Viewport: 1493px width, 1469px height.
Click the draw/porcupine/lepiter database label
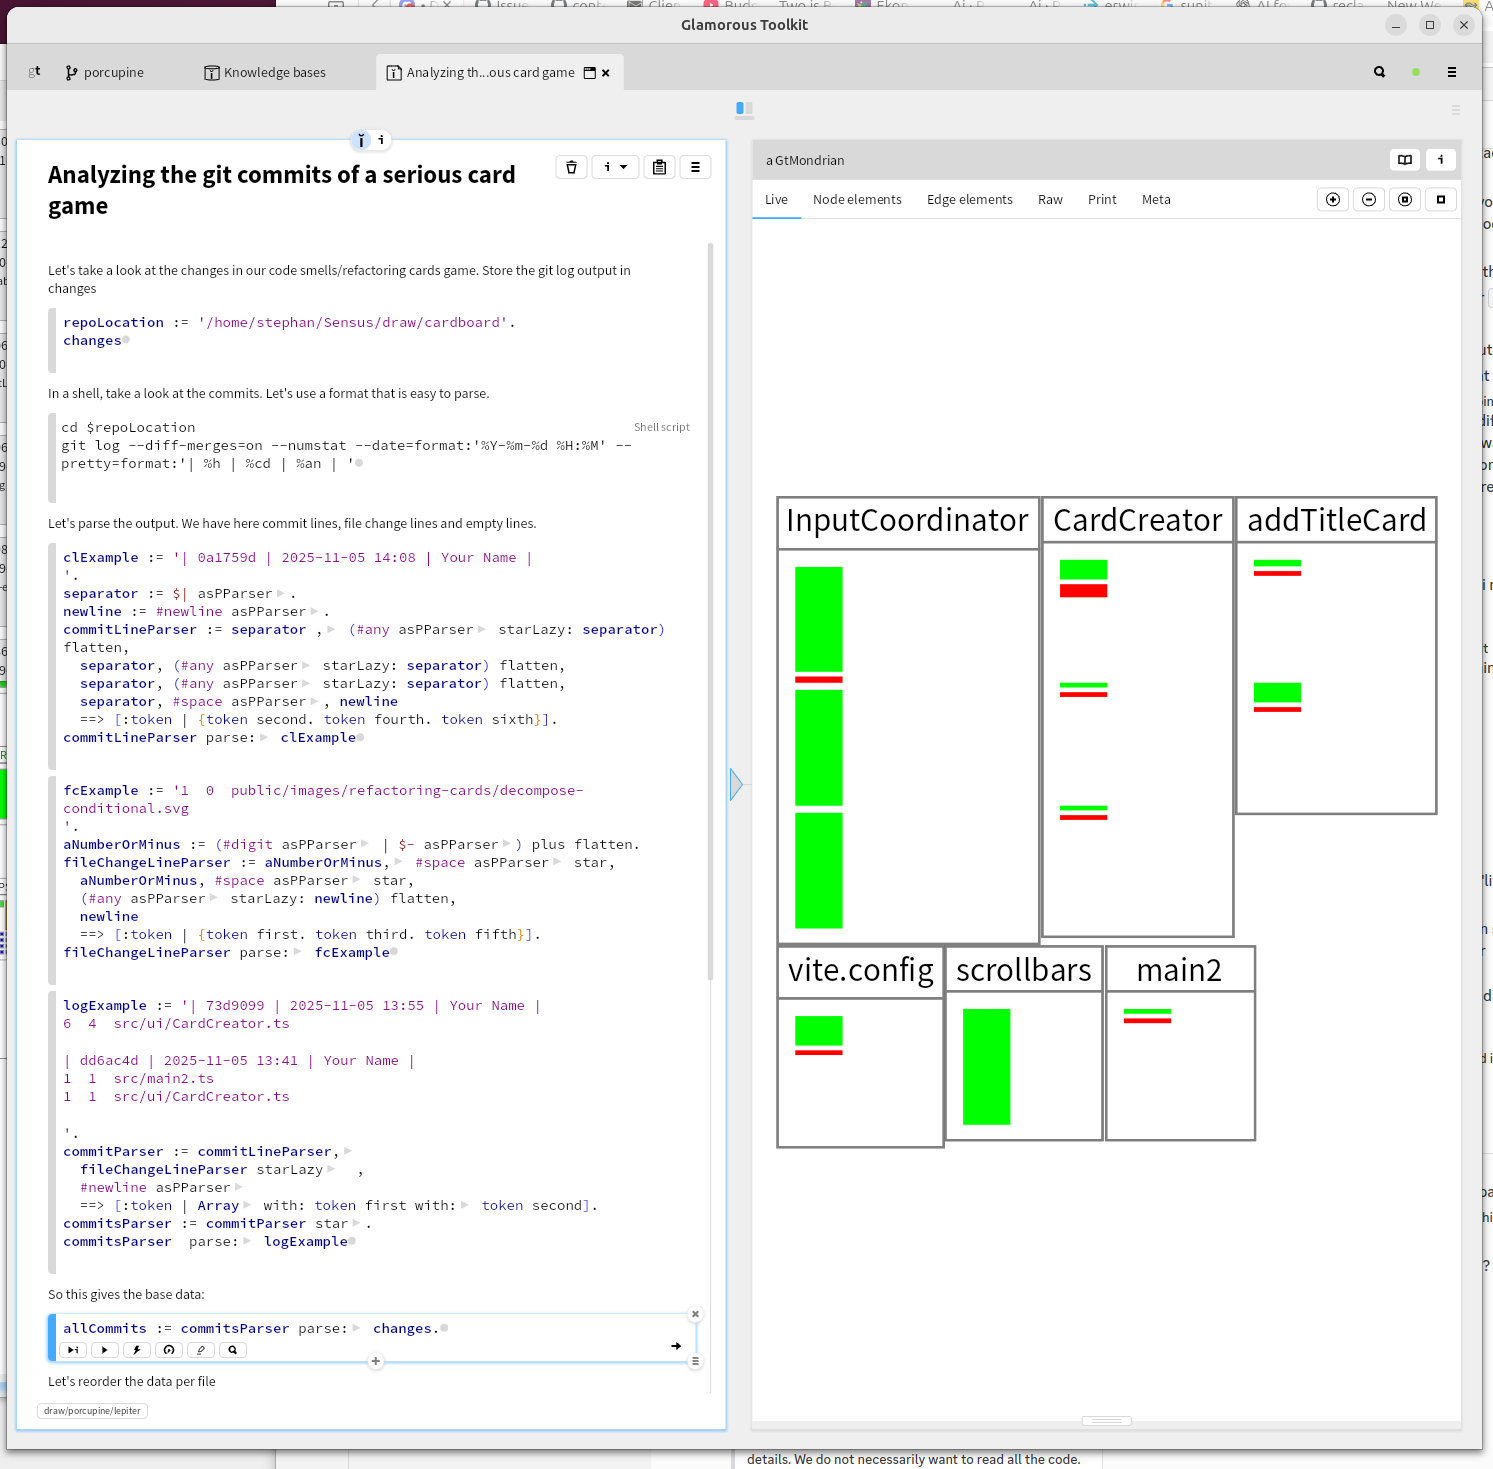tap(92, 1411)
